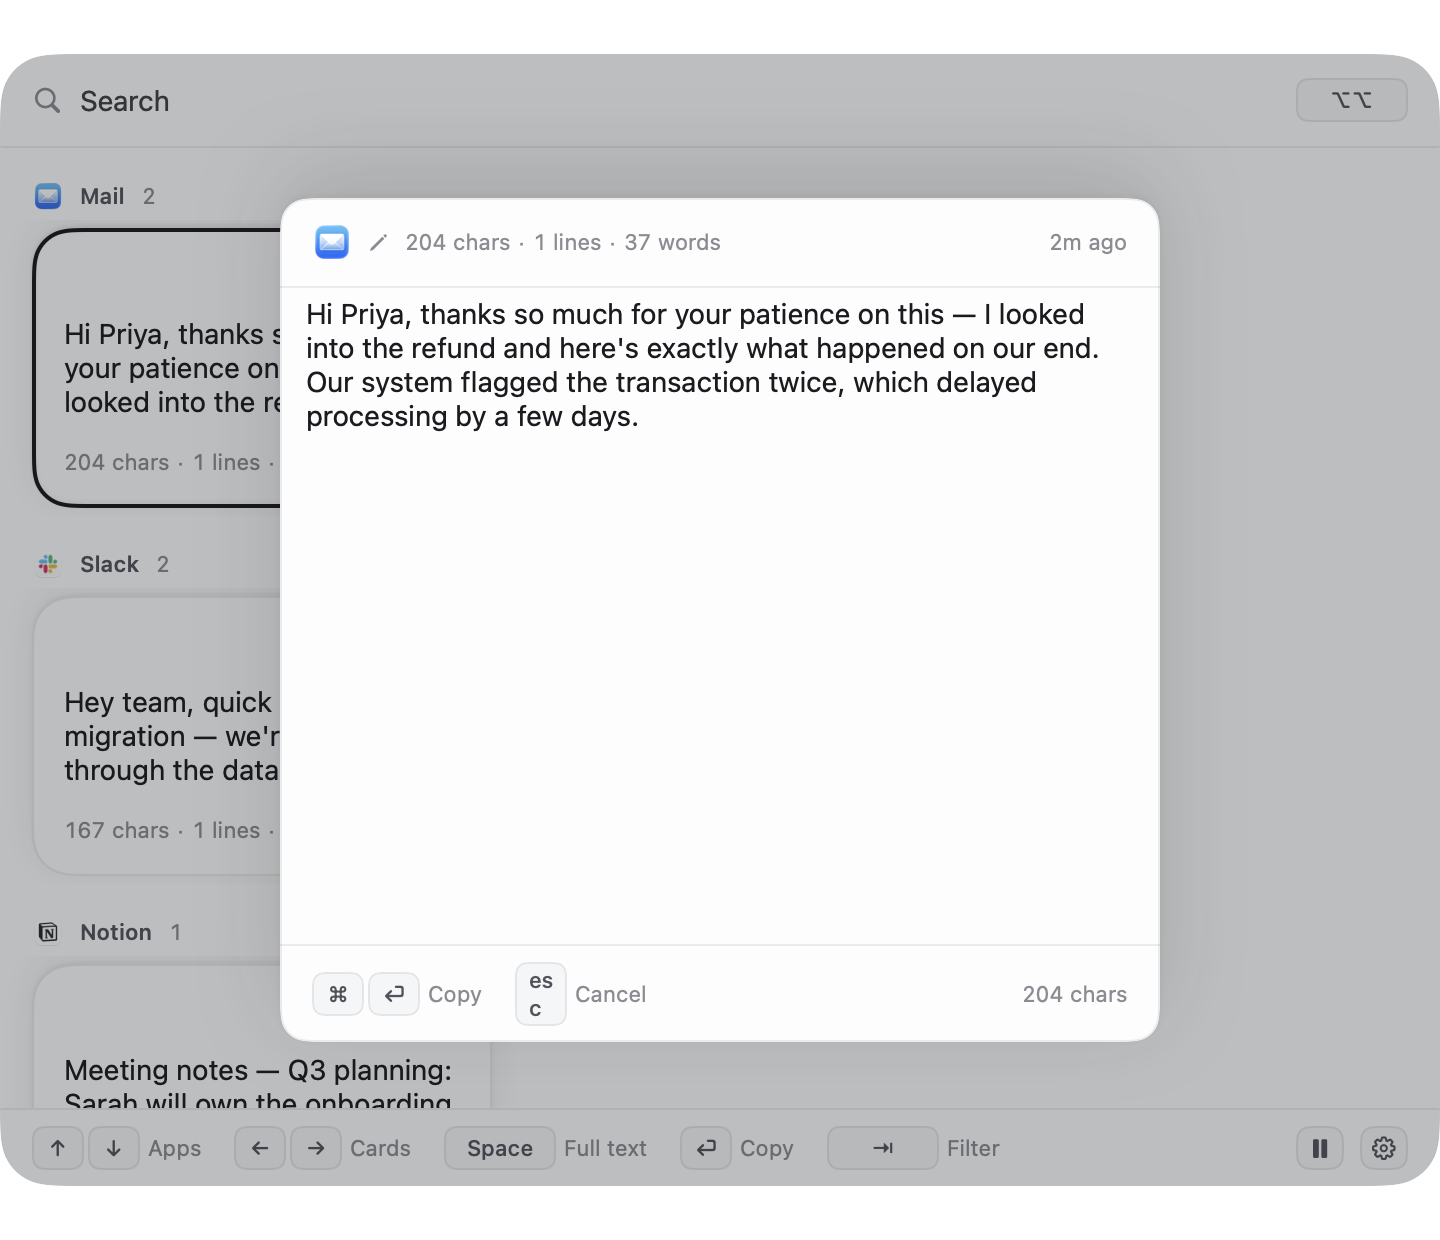Click Copy in the preview popup footer
This screenshot has height=1240, width=1440.
(x=455, y=994)
